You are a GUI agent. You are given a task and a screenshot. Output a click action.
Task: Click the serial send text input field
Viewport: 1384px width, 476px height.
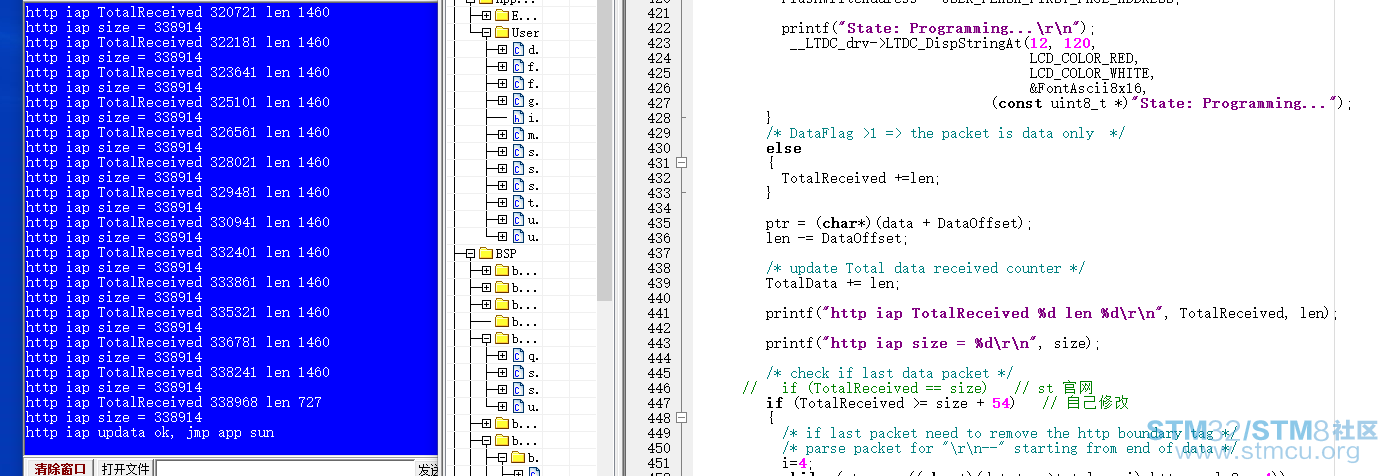[285, 468]
